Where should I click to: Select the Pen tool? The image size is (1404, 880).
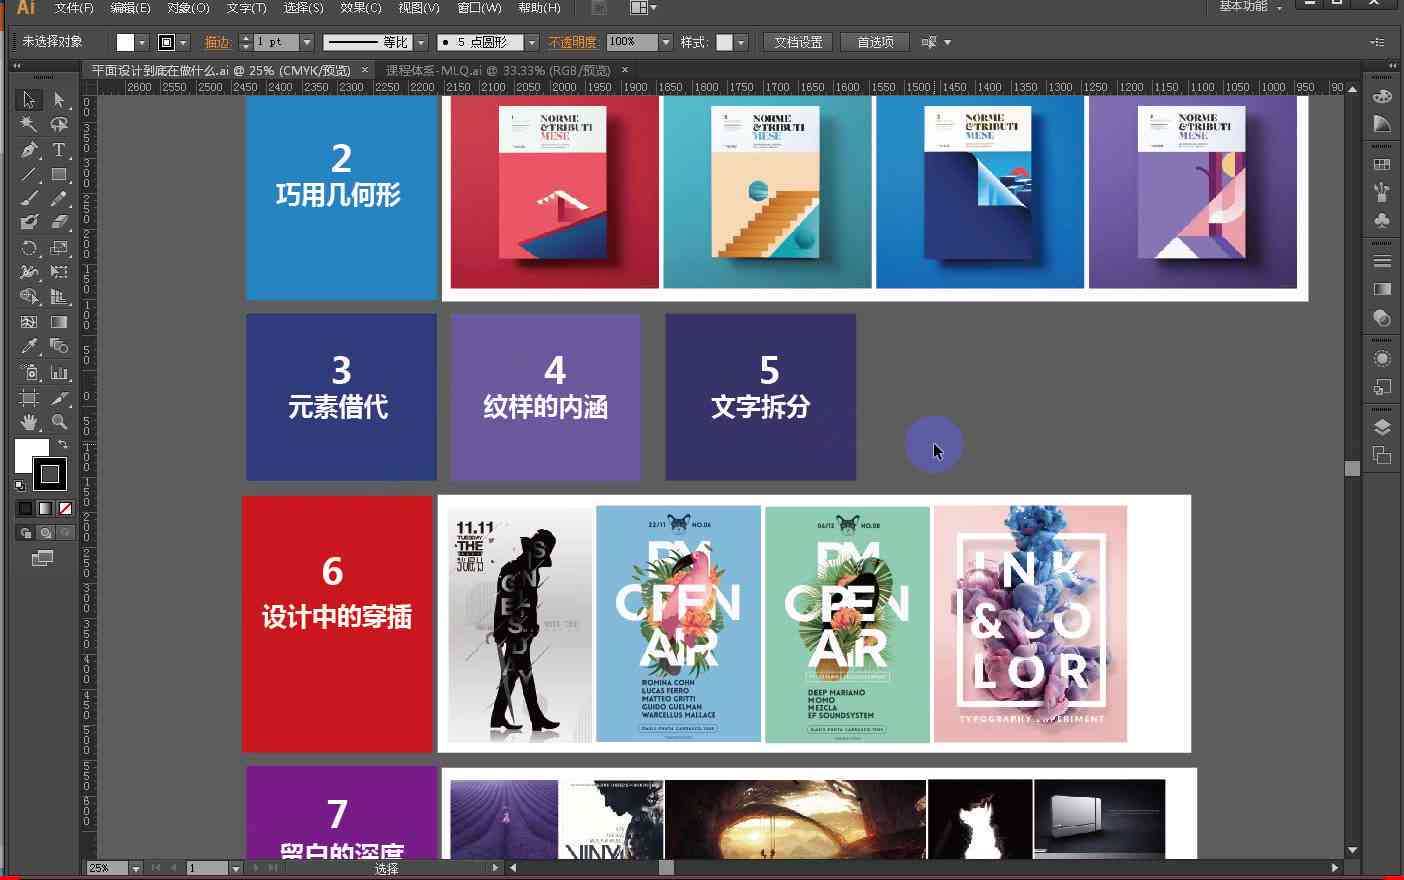click(x=29, y=150)
